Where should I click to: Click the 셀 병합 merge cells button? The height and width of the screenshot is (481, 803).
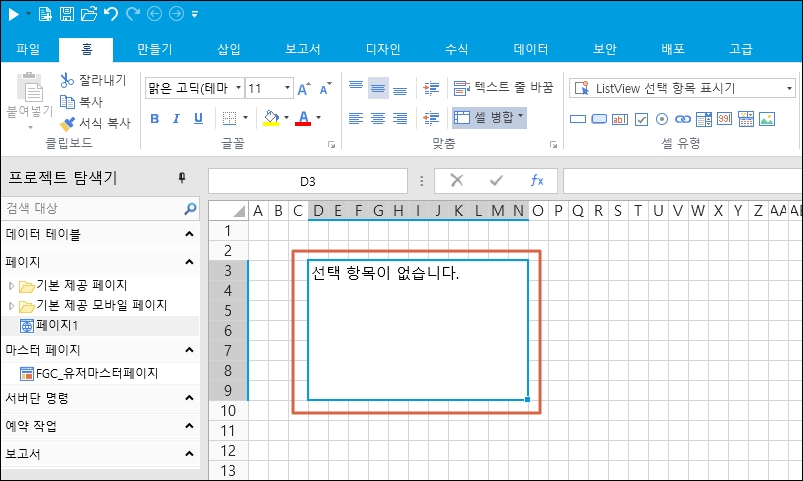tap(489, 117)
